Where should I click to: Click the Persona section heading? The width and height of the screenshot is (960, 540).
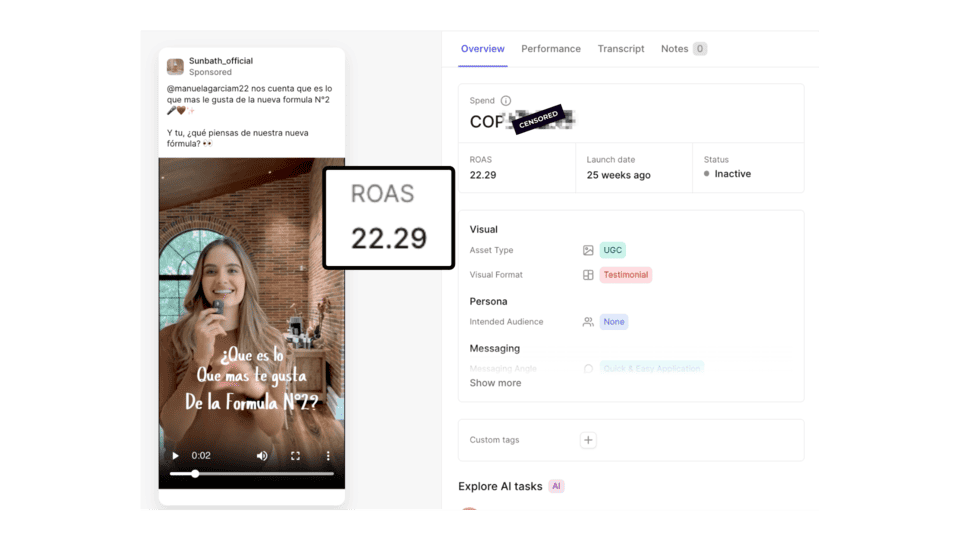[488, 301]
